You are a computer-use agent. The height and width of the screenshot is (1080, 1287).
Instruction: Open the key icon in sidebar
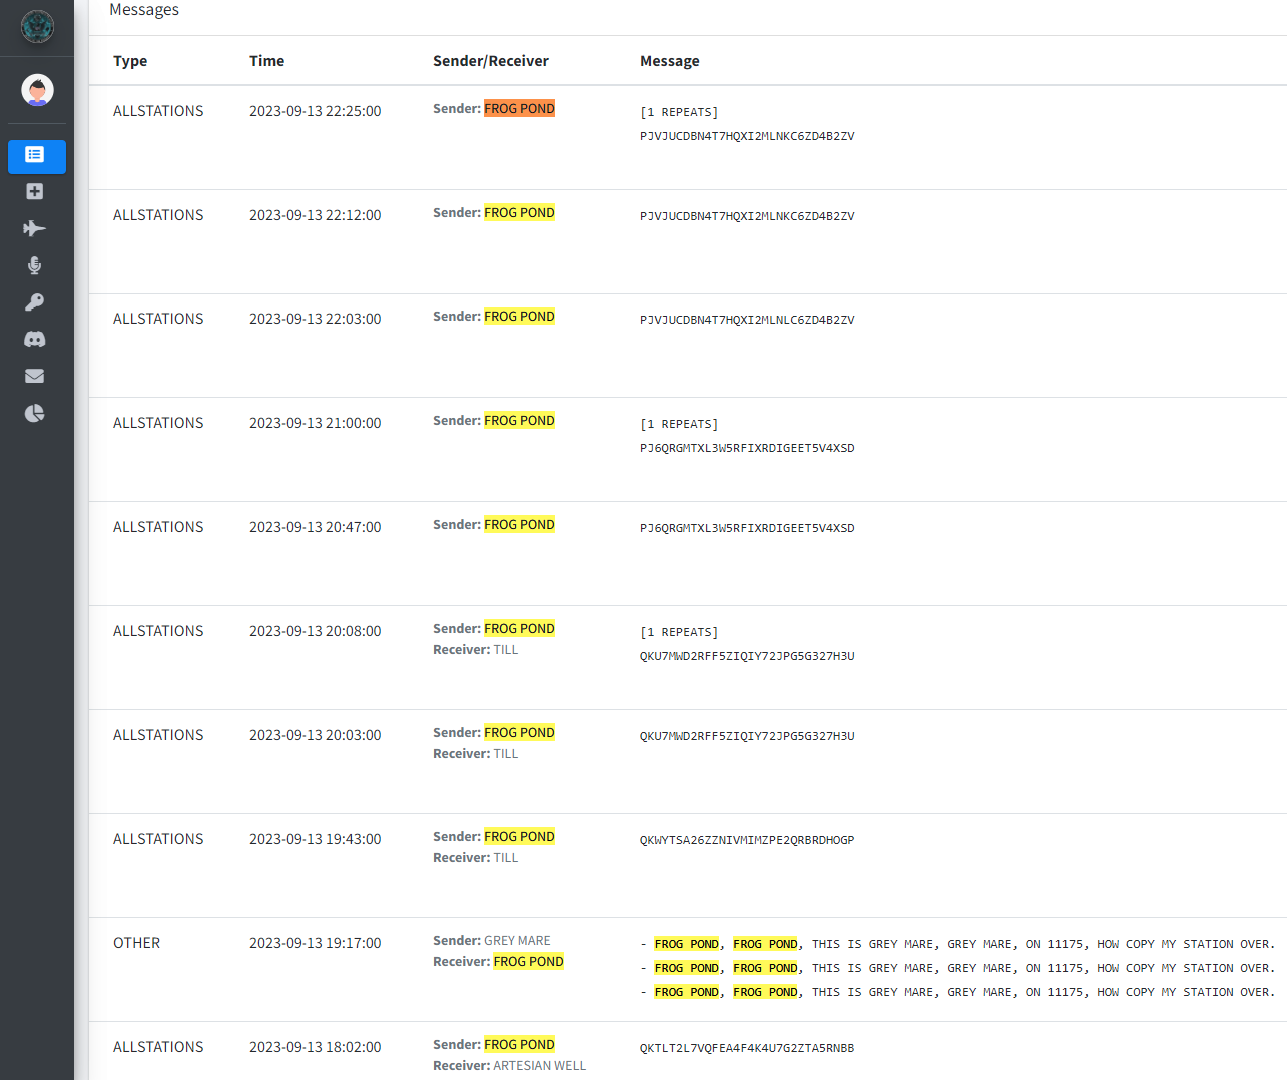35,302
